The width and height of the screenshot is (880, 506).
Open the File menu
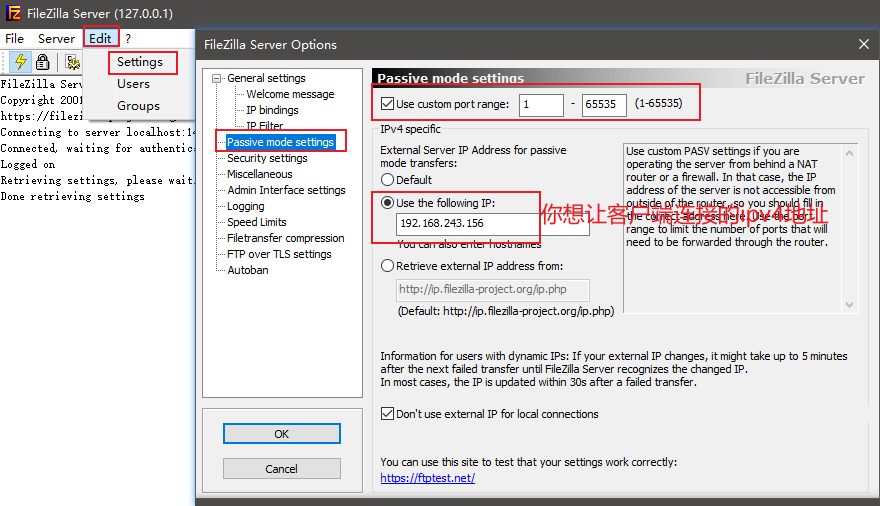15,38
